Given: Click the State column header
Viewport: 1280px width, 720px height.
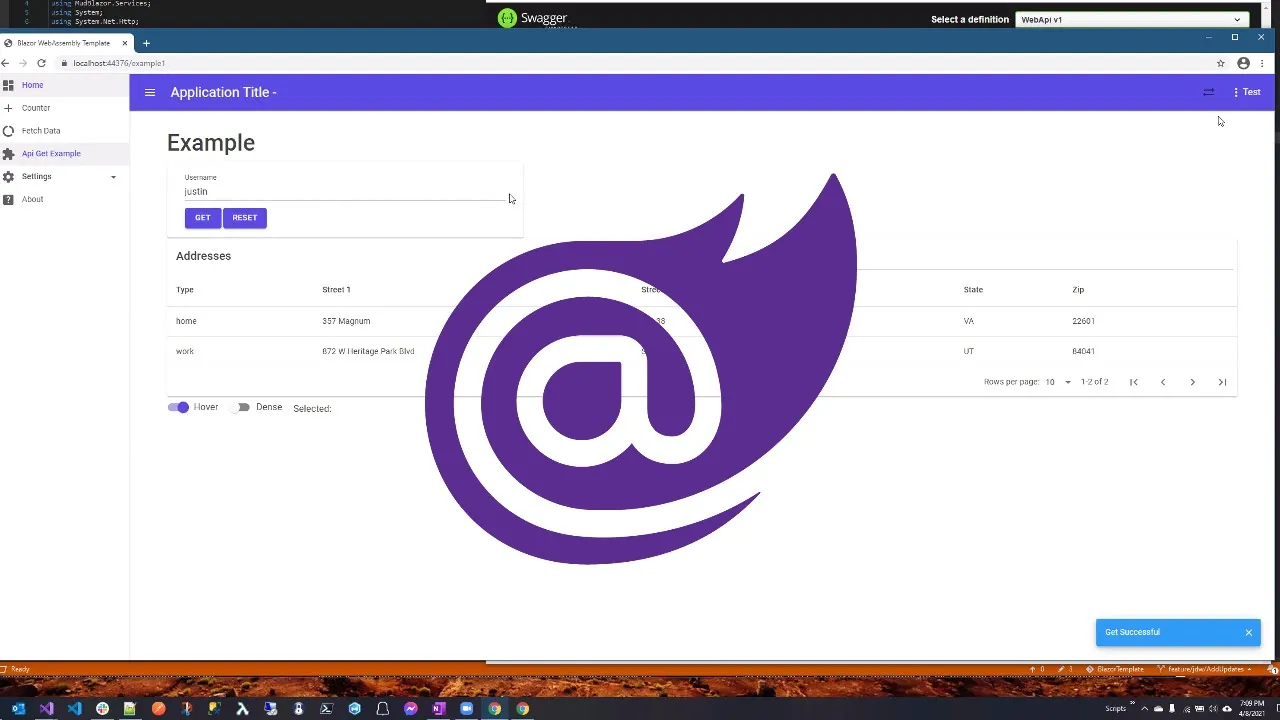Looking at the screenshot, I should coord(973,290).
